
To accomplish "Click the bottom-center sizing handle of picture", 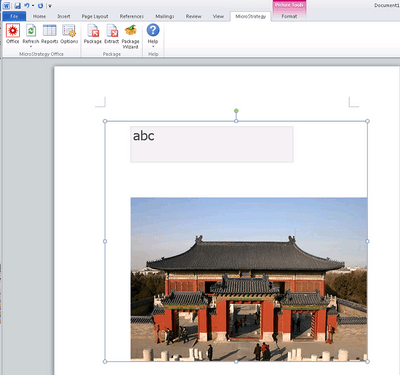I will [236, 361].
